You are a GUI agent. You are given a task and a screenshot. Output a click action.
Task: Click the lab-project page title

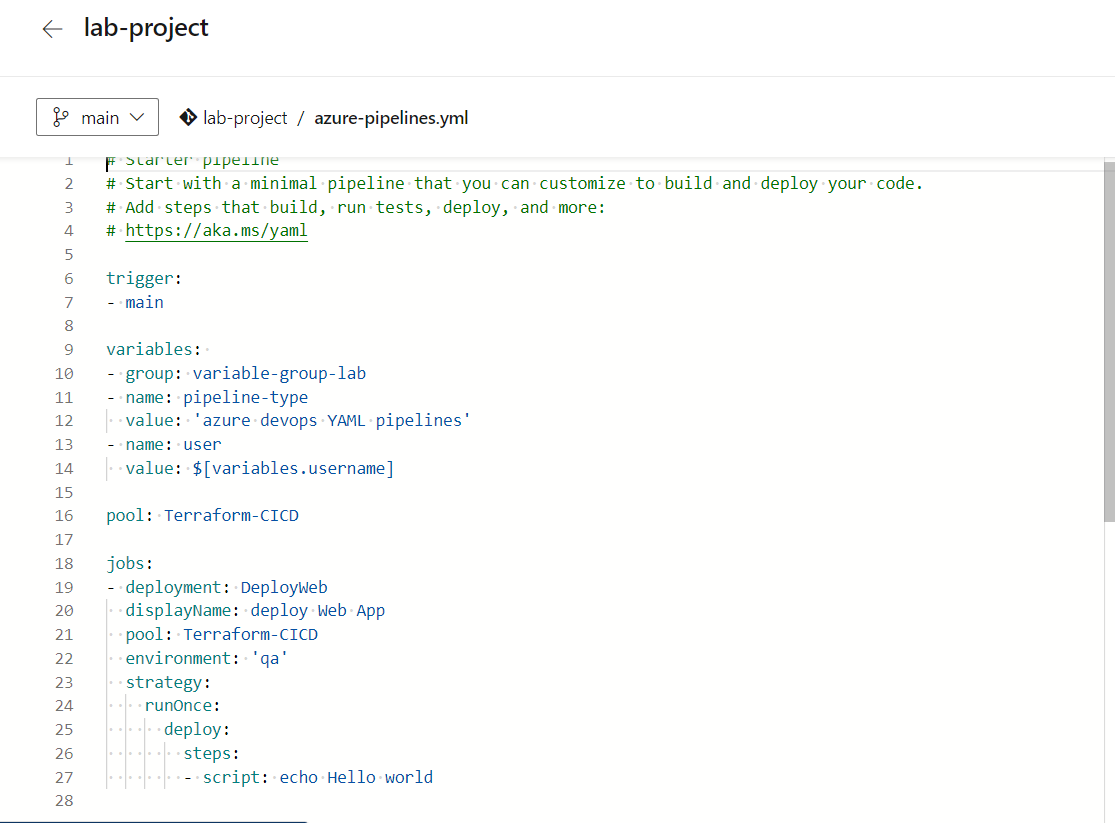(x=146, y=28)
